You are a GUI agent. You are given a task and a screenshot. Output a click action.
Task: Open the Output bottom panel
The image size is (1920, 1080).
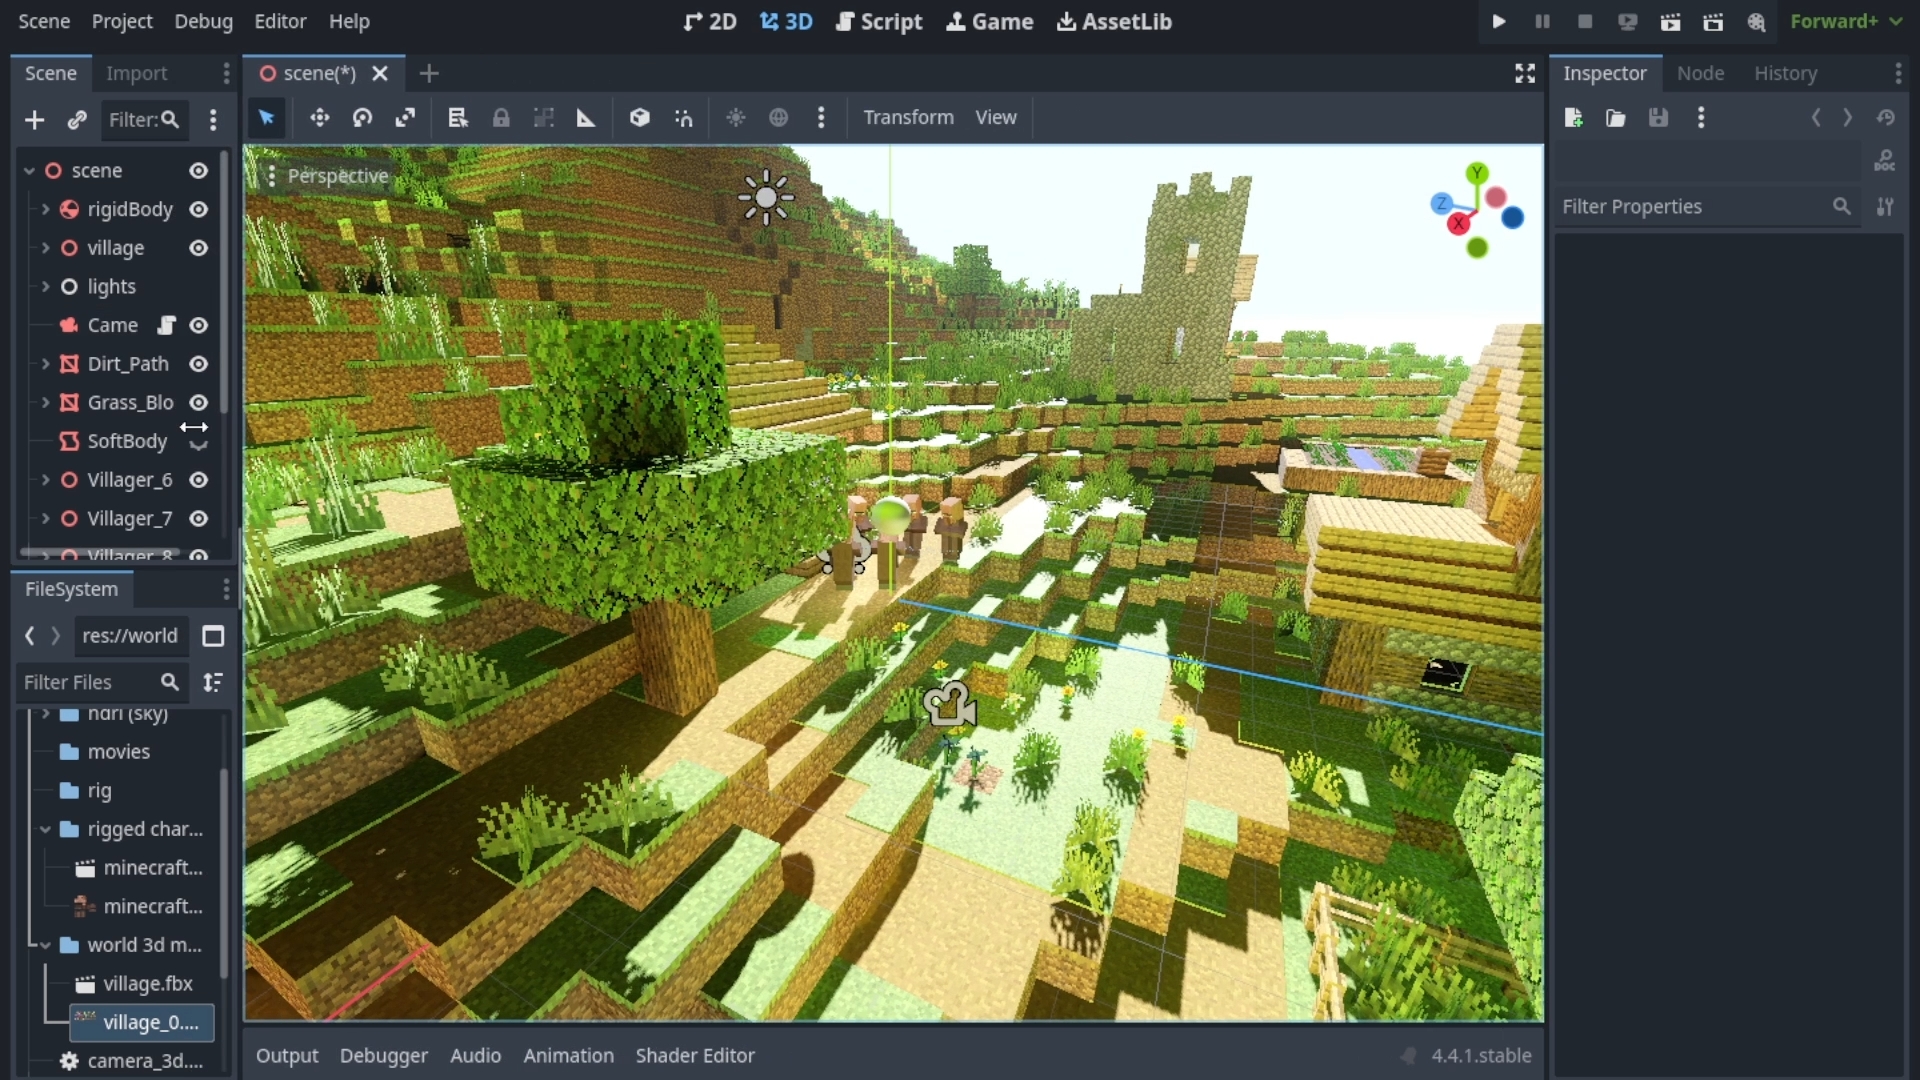[x=287, y=1055]
